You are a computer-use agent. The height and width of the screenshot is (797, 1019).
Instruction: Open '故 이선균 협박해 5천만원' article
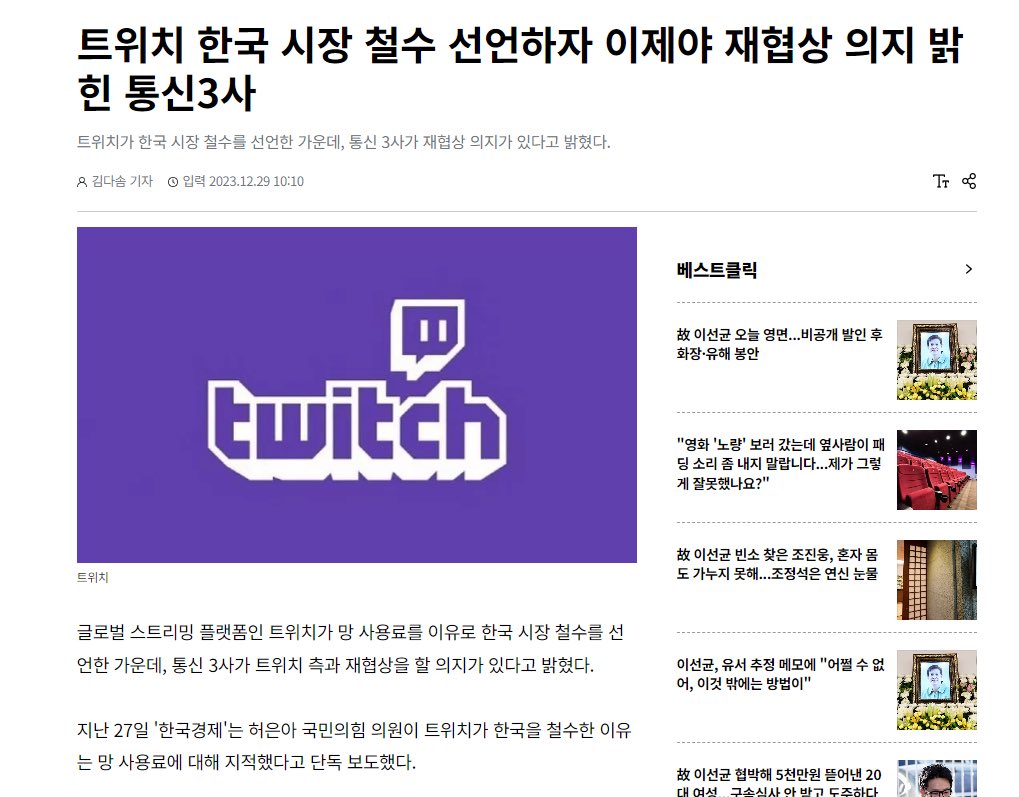779,782
